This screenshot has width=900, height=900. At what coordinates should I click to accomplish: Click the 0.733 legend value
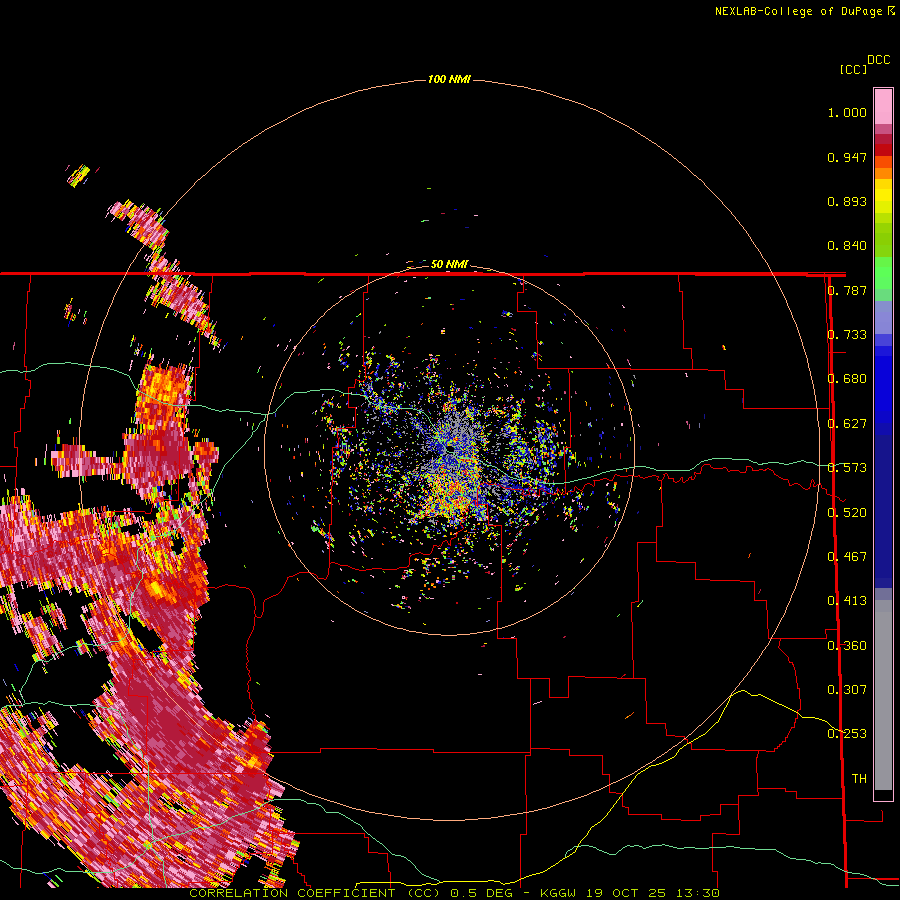click(x=847, y=335)
